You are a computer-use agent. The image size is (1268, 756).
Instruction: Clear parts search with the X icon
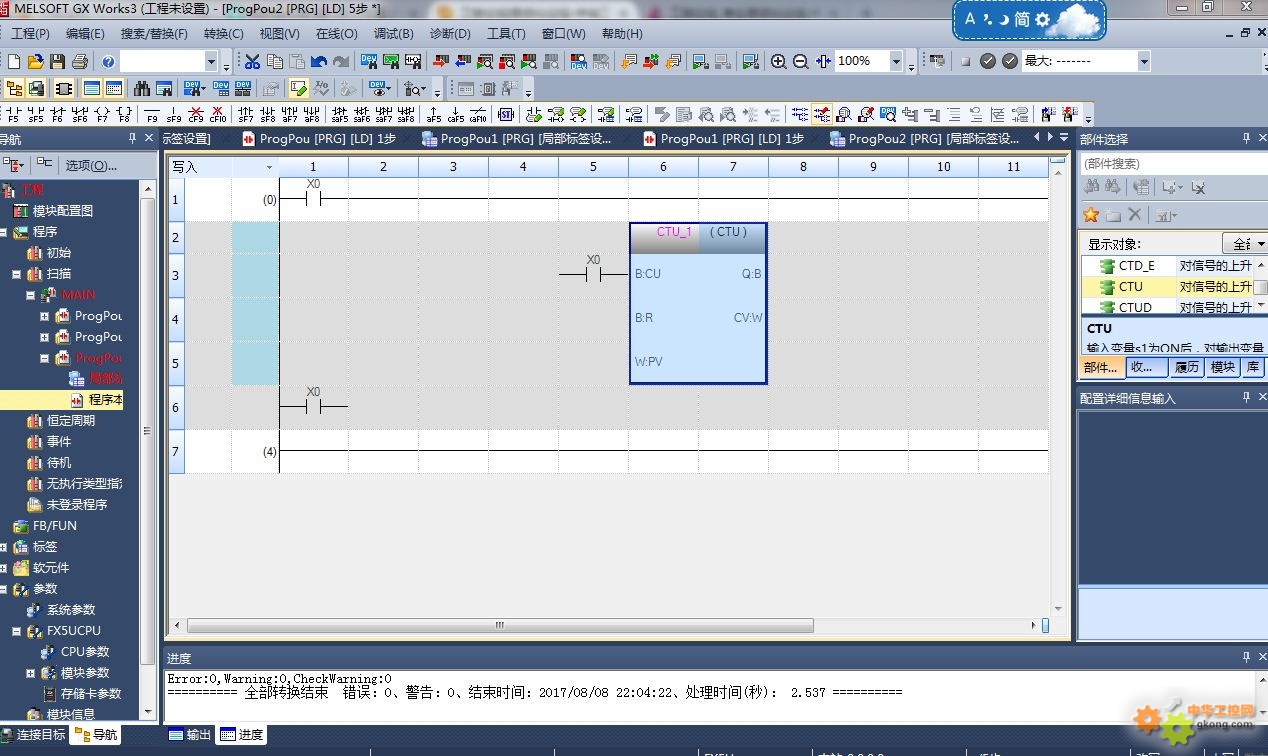[1198, 187]
